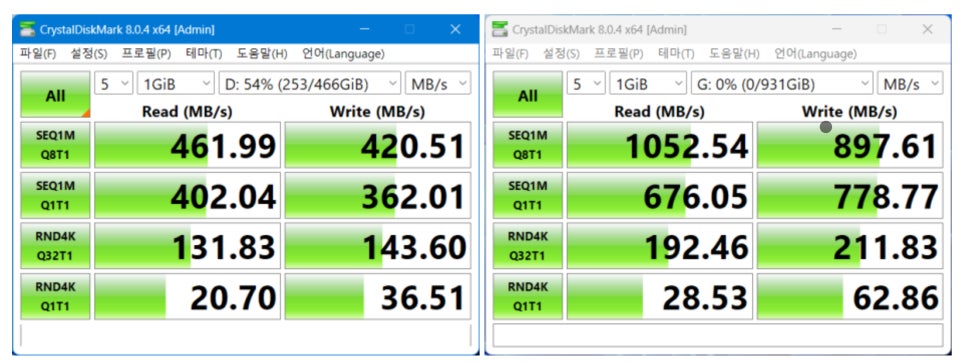Open 설정(S) menu in right window
Screen dimensions: 966x362
coord(561,54)
